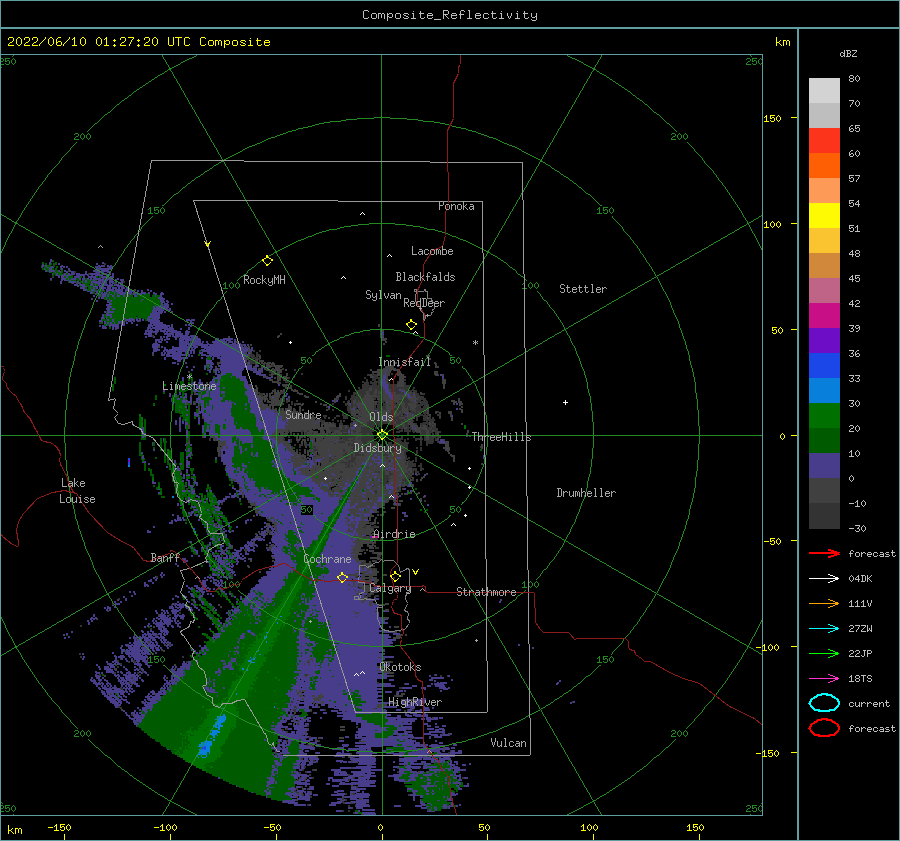Click the ThreeHills city label
Image resolution: width=900 pixels, height=841 pixels.
(502, 437)
